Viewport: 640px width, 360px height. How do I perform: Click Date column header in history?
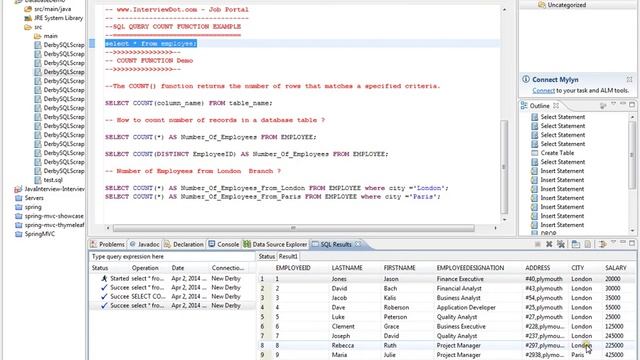178,268
